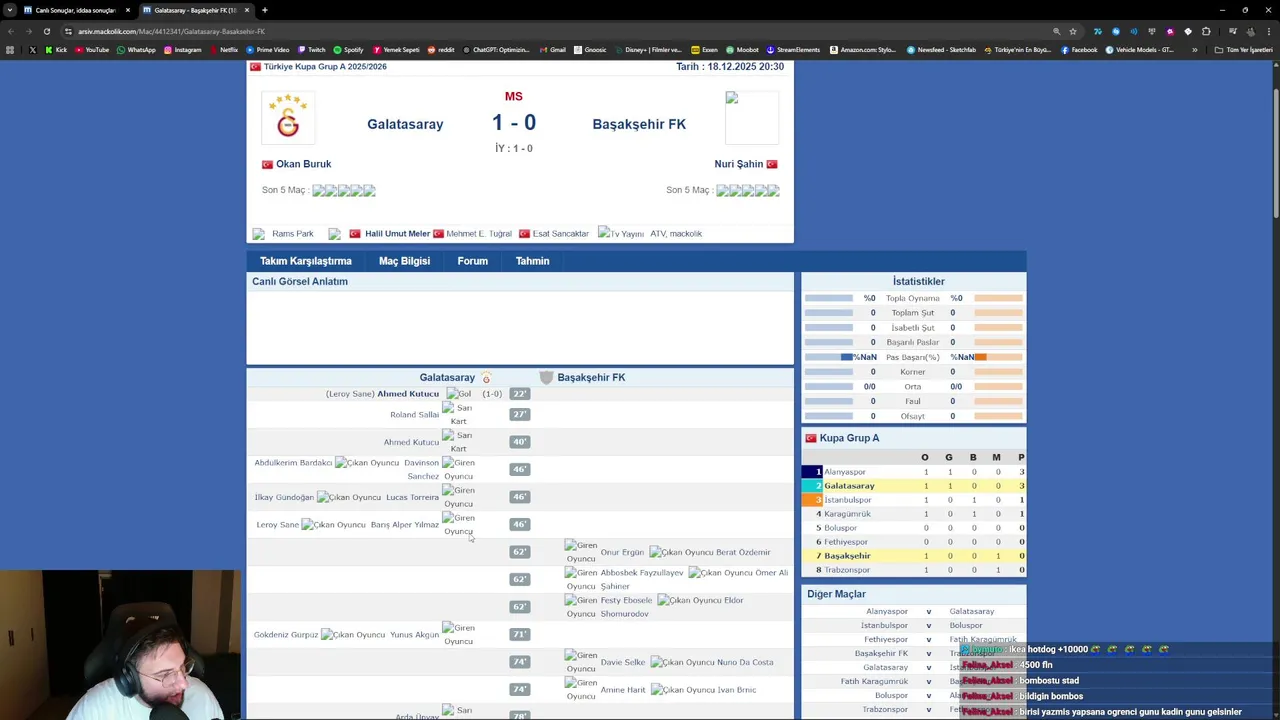Viewport: 1280px width, 720px height.
Task: Open coach Okan Buruk's page
Action: [x=303, y=164]
